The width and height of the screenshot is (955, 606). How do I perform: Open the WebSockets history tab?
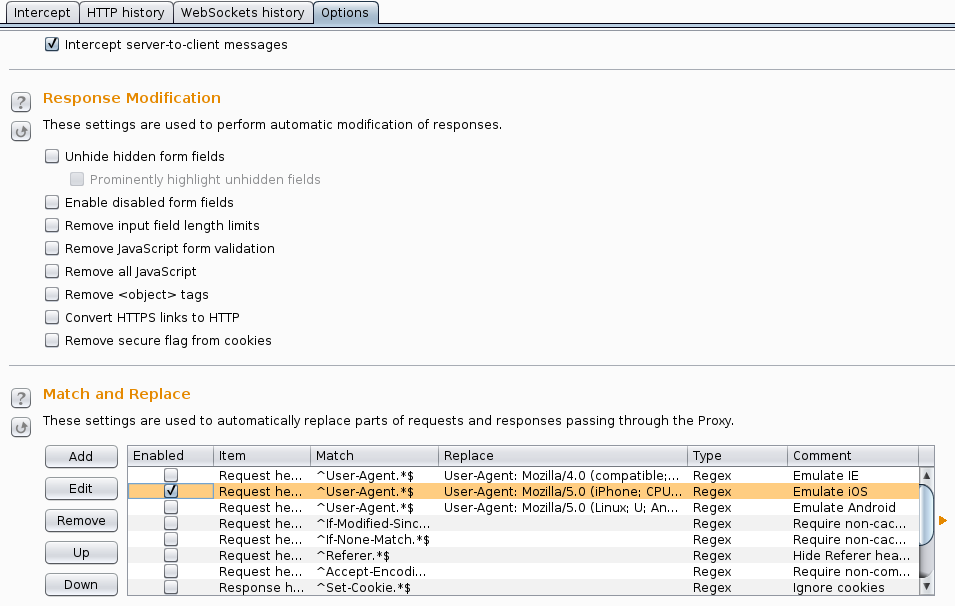pos(243,13)
